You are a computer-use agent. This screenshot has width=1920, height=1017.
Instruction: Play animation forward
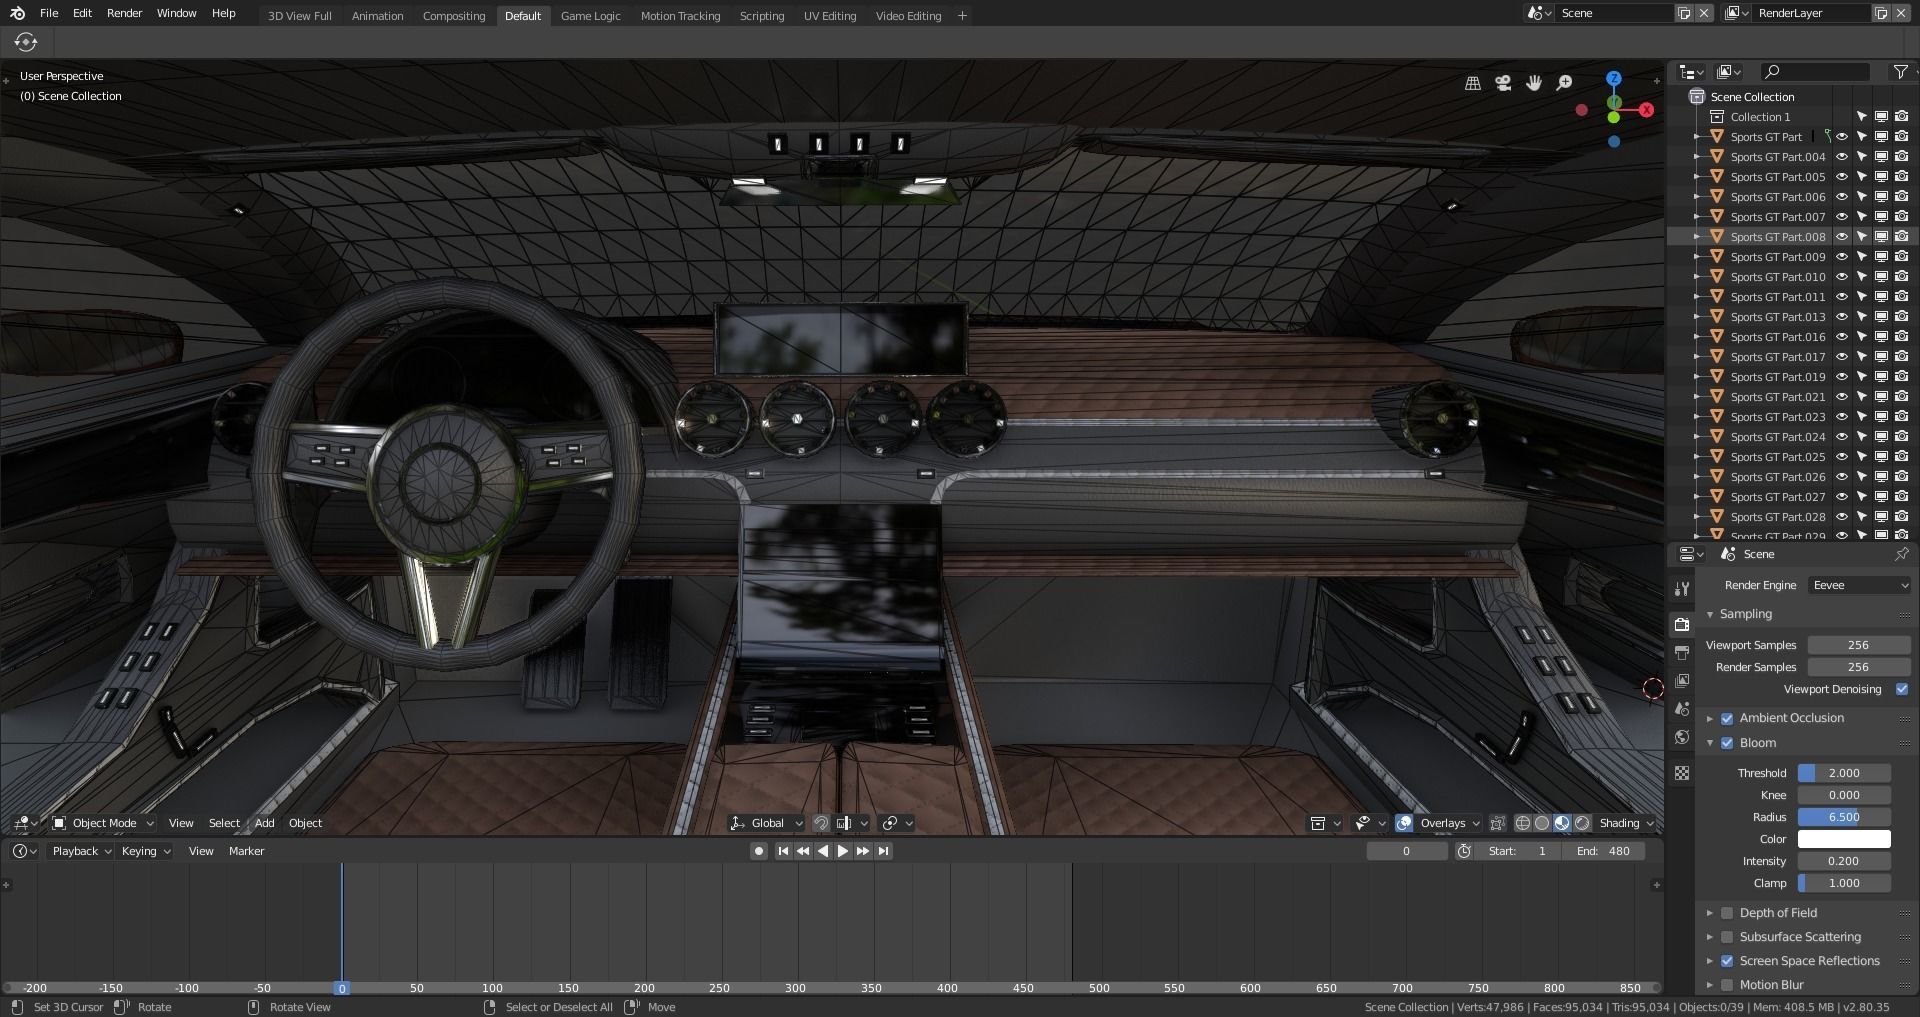coord(842,851)
